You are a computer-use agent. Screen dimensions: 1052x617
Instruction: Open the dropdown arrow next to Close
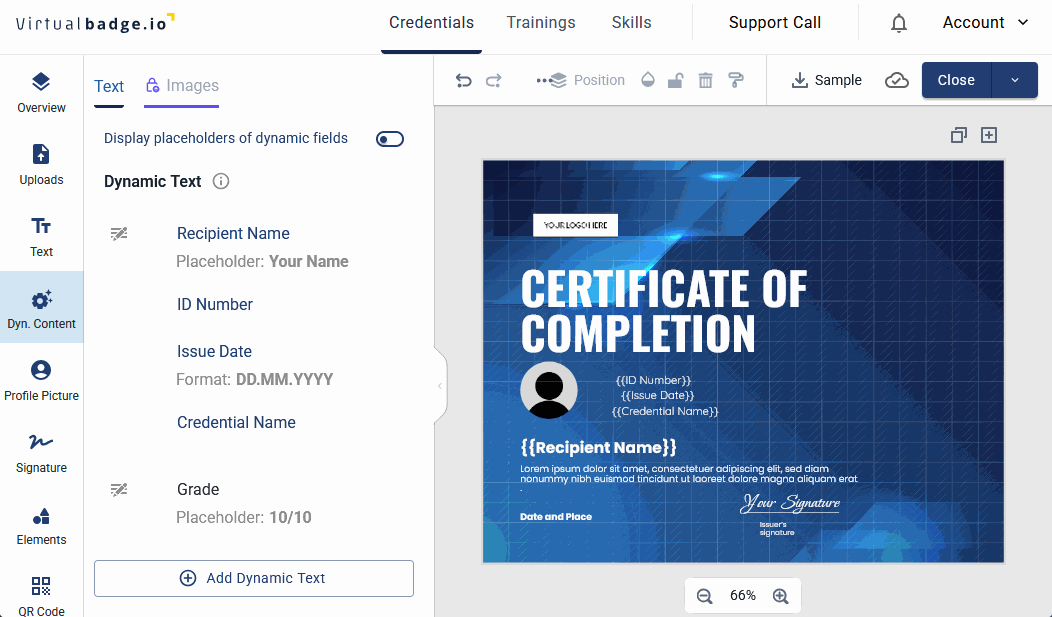click(1015, 81)
